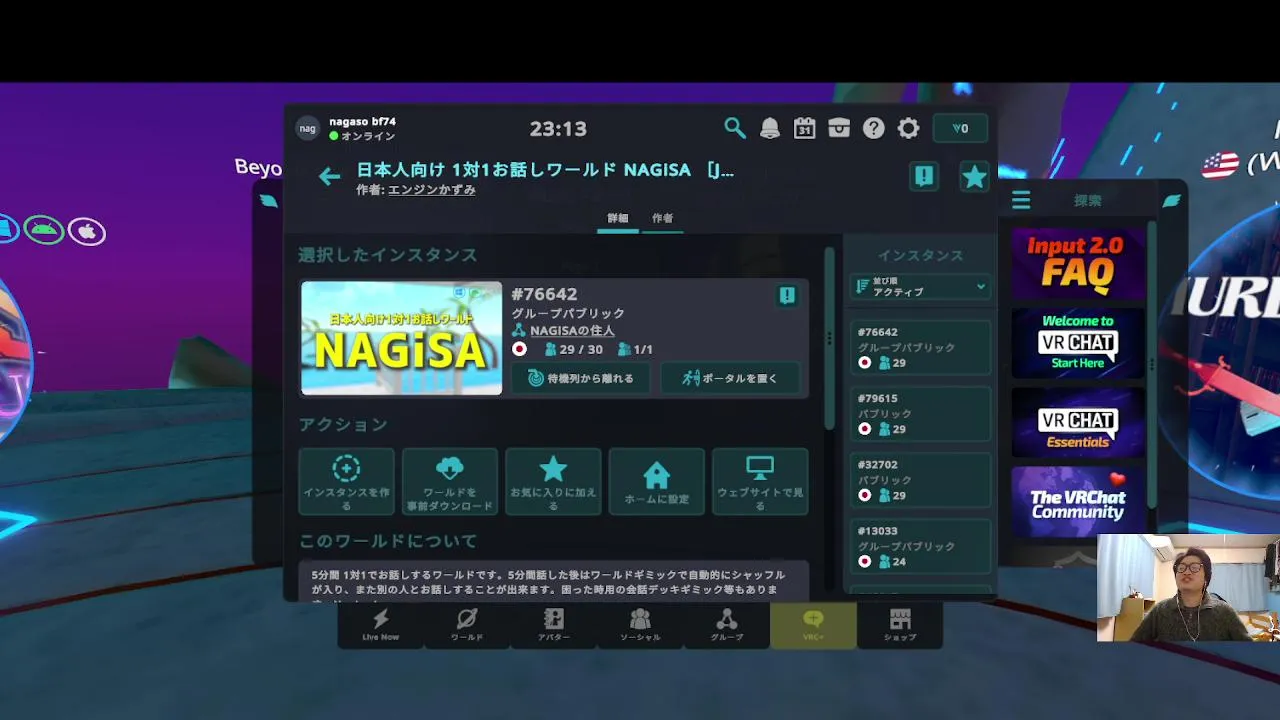Click ワールドを事前ダウンロード action
This screenshot has height=720, width=1280.
click(450, 482)
